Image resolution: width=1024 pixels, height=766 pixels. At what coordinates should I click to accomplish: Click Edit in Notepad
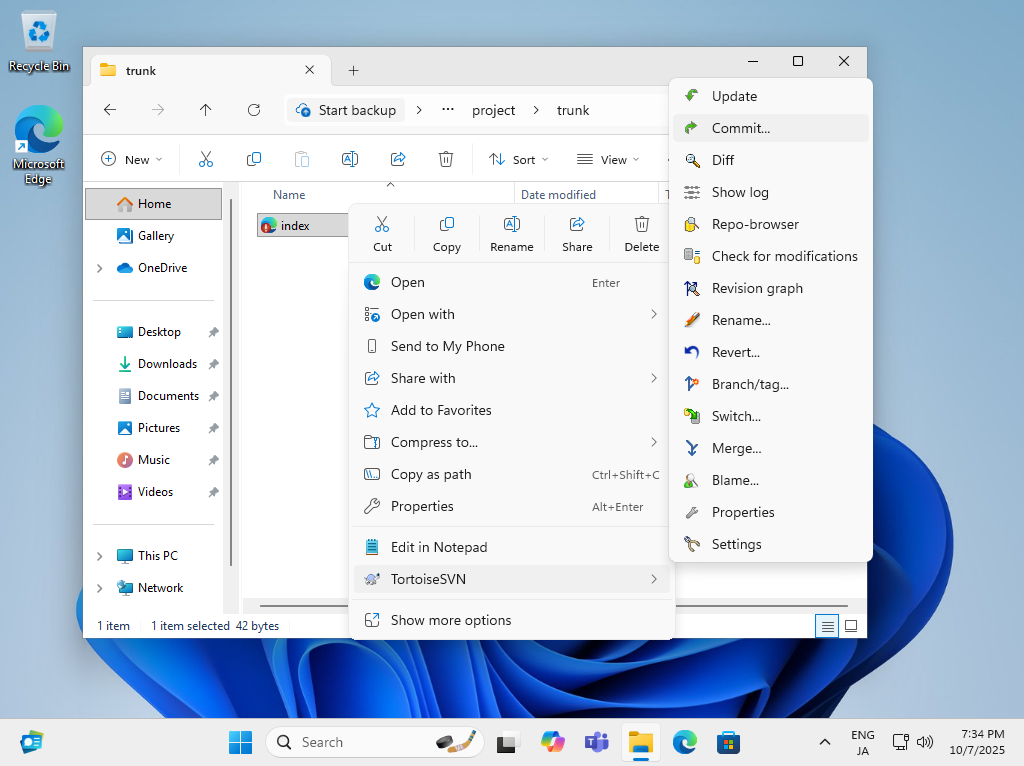(x=438, y=547)
